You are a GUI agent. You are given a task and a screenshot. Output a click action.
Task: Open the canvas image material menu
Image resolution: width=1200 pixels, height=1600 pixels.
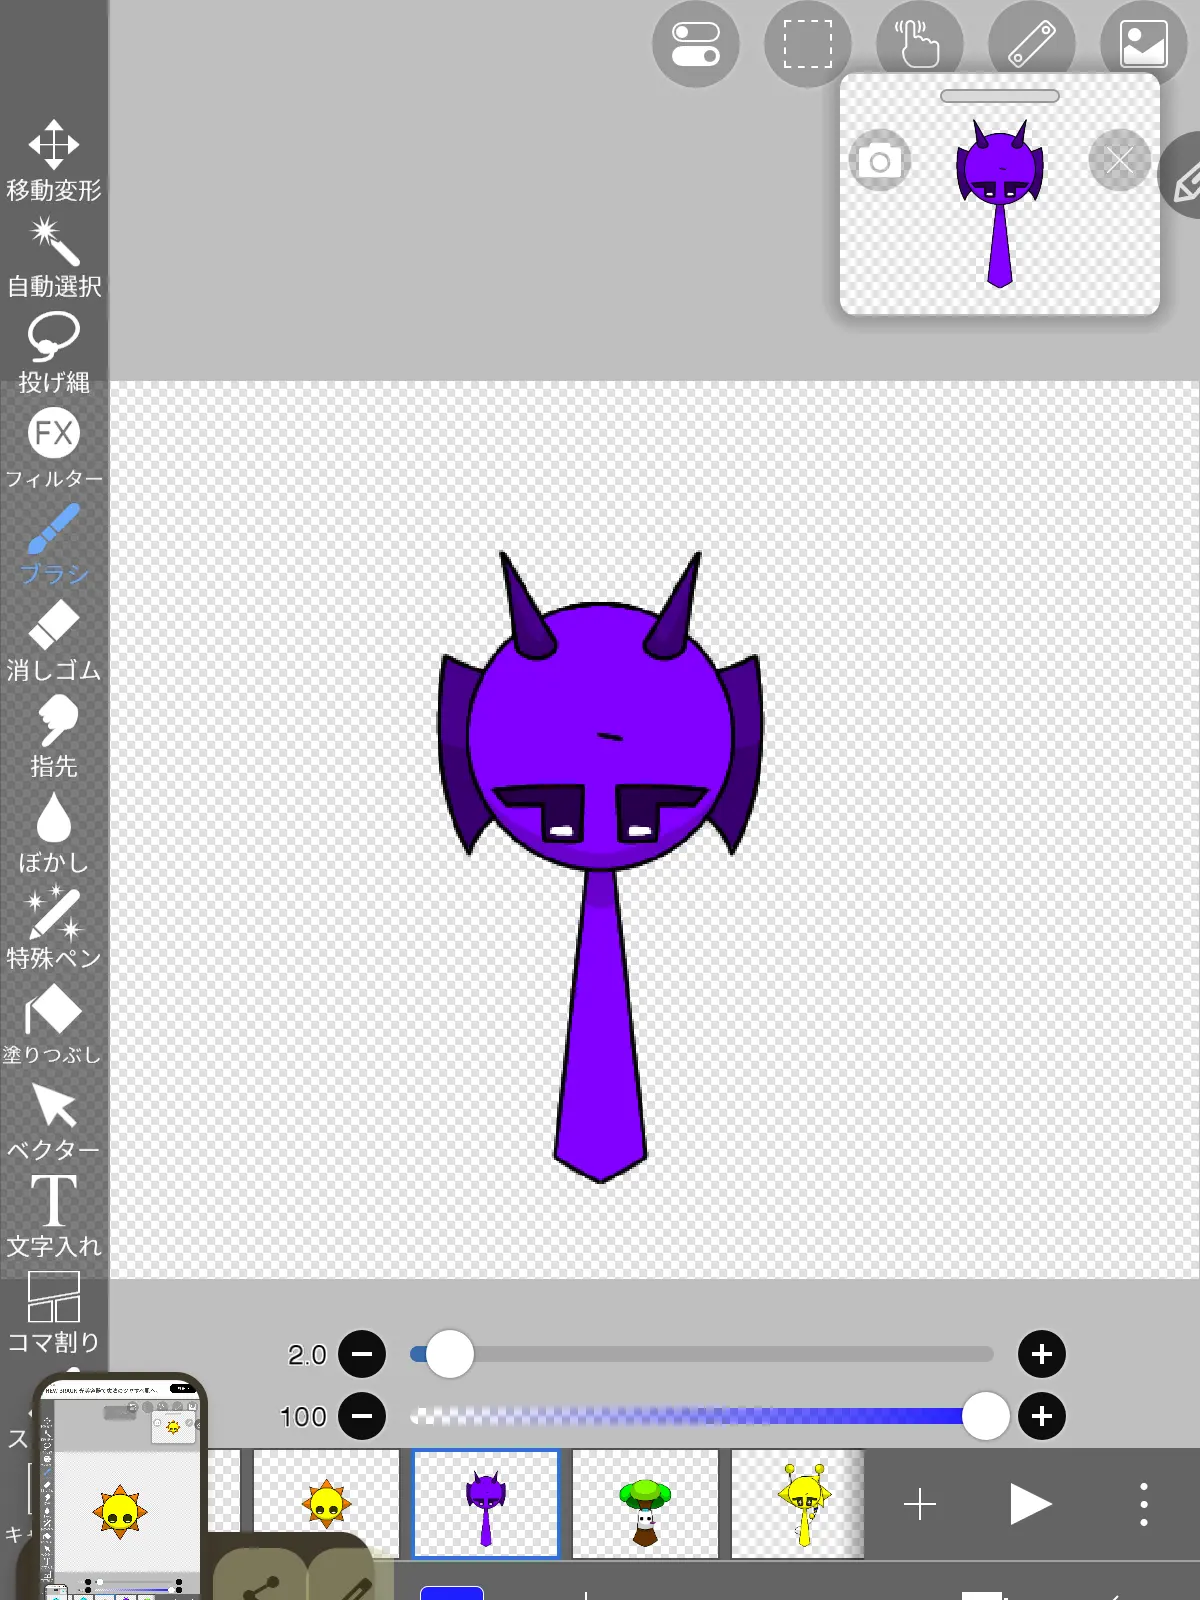[x=1144, y=44]
